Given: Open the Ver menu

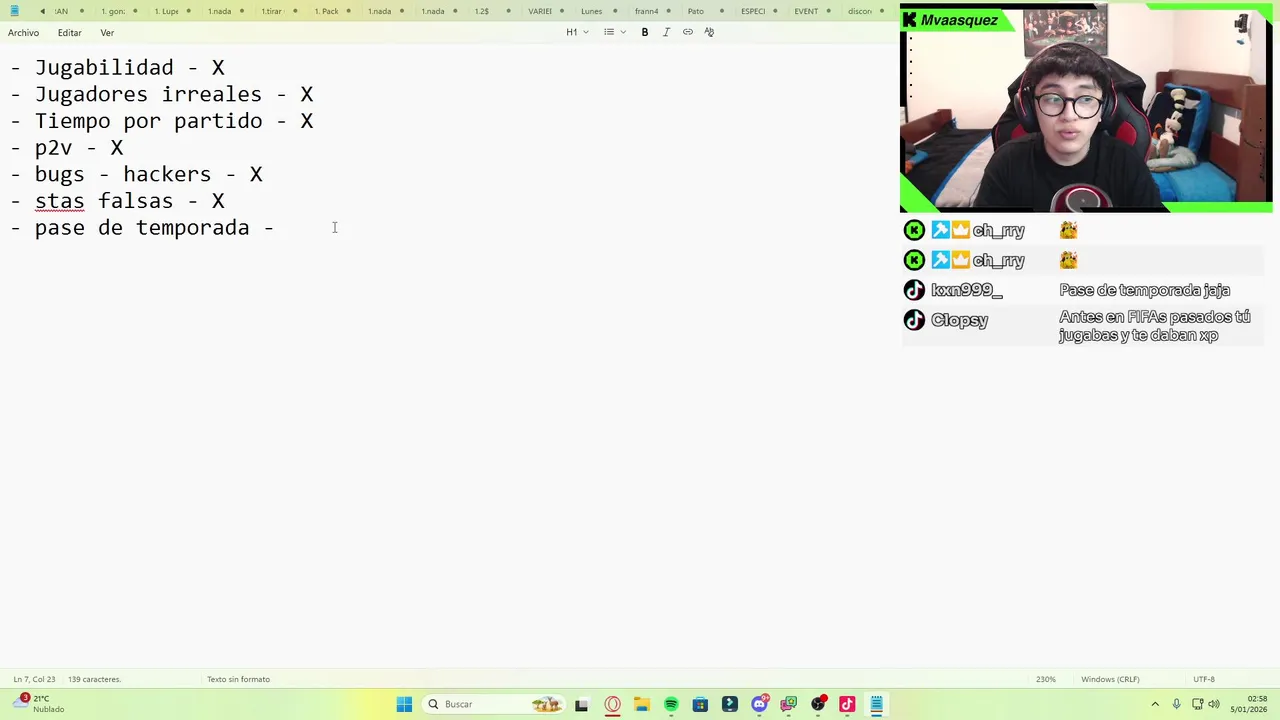Looking at the screenshot, I should coord(107,33).
